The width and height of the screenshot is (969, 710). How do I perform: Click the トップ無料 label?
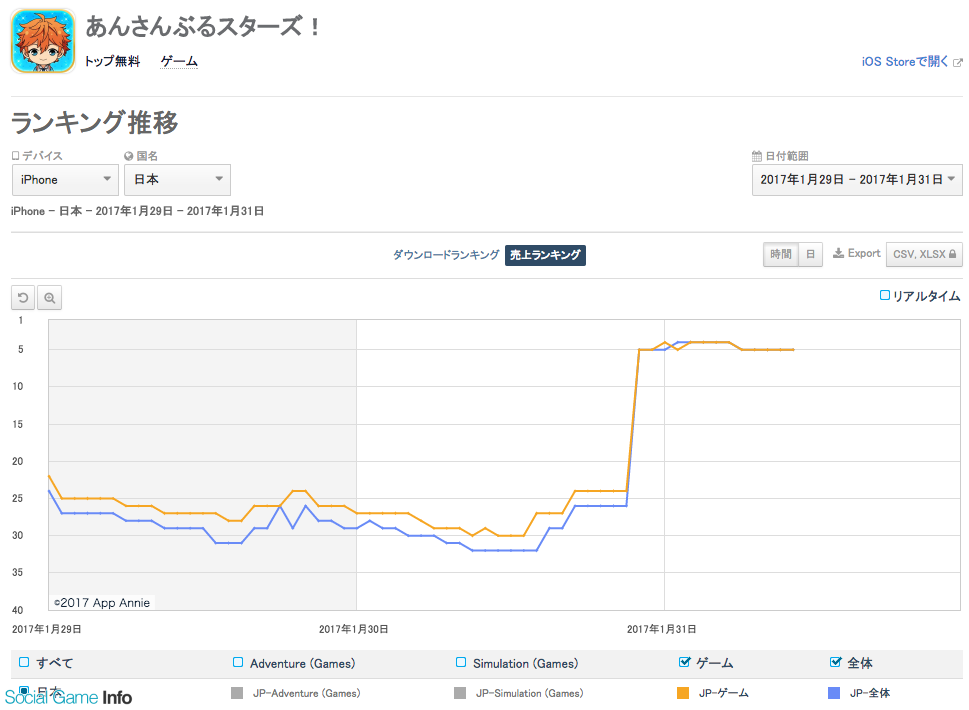click(x=112, y=61)
